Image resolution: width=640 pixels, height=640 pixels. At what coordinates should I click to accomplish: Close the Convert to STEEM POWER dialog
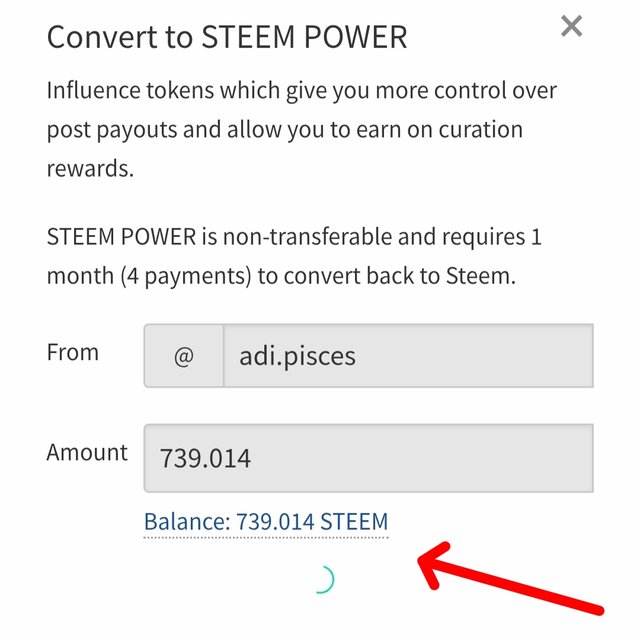point(571,27)
